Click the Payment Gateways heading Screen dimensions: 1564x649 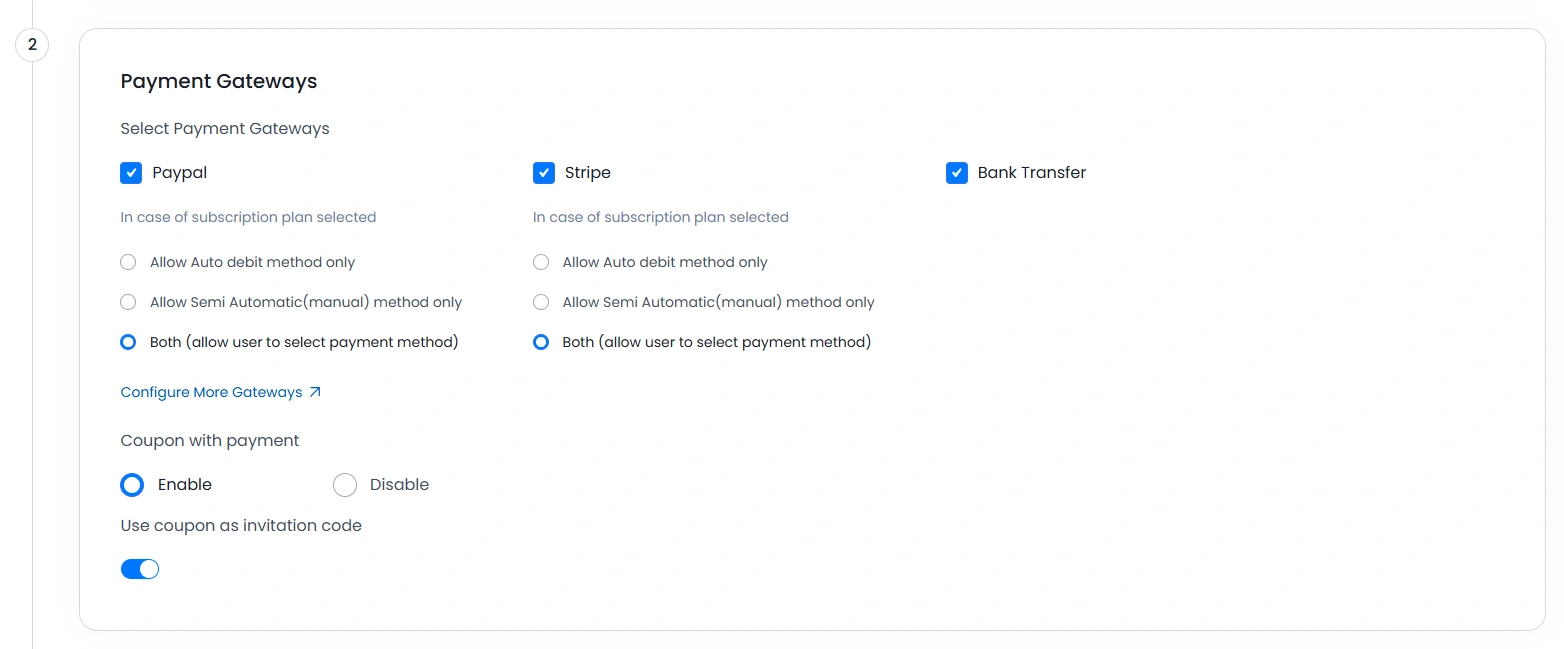tap(218, 81)
